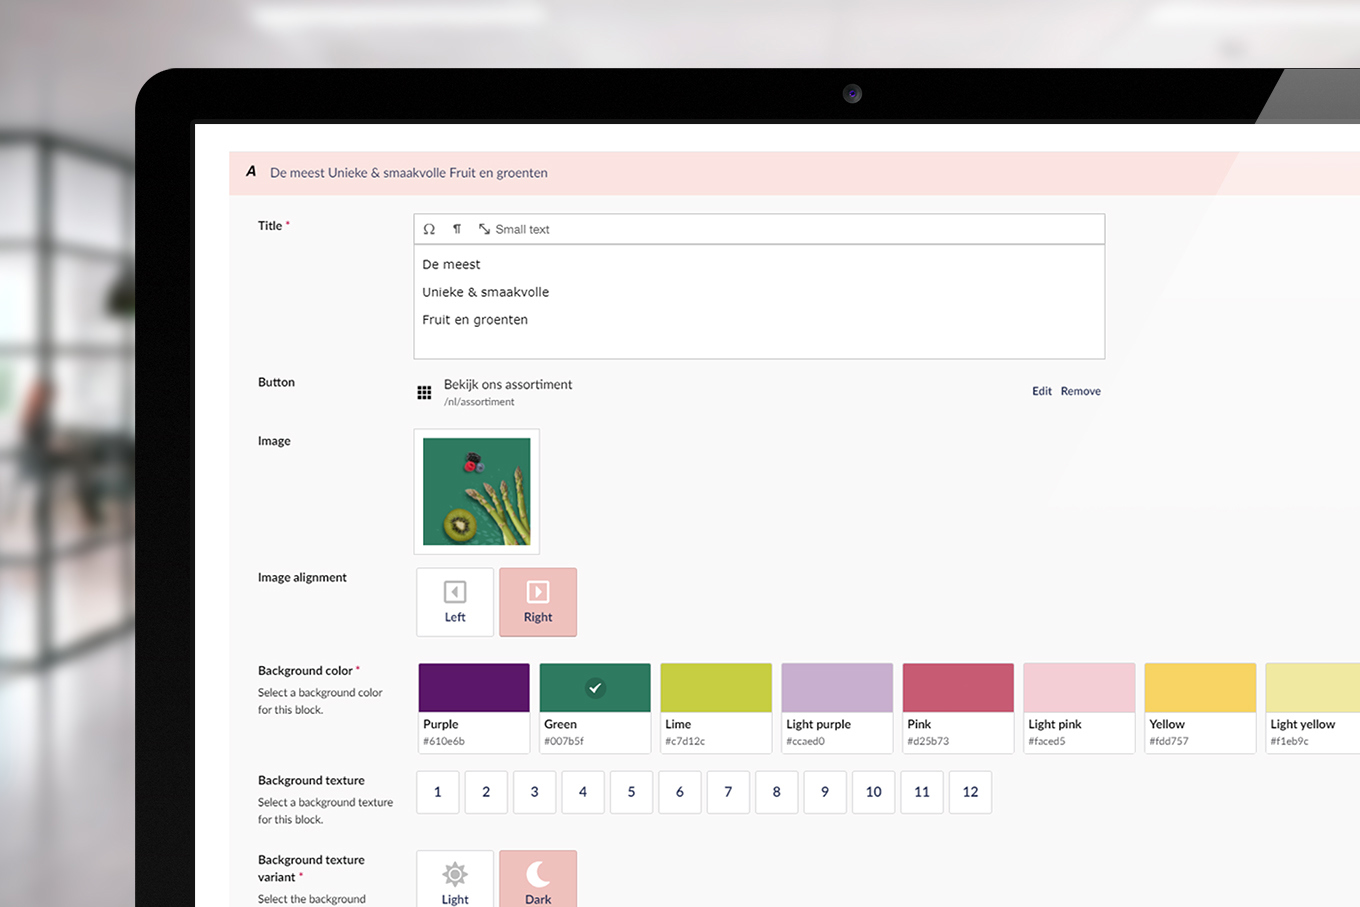Choose the Dark texture variant with the moon icon

click(538, 880)
